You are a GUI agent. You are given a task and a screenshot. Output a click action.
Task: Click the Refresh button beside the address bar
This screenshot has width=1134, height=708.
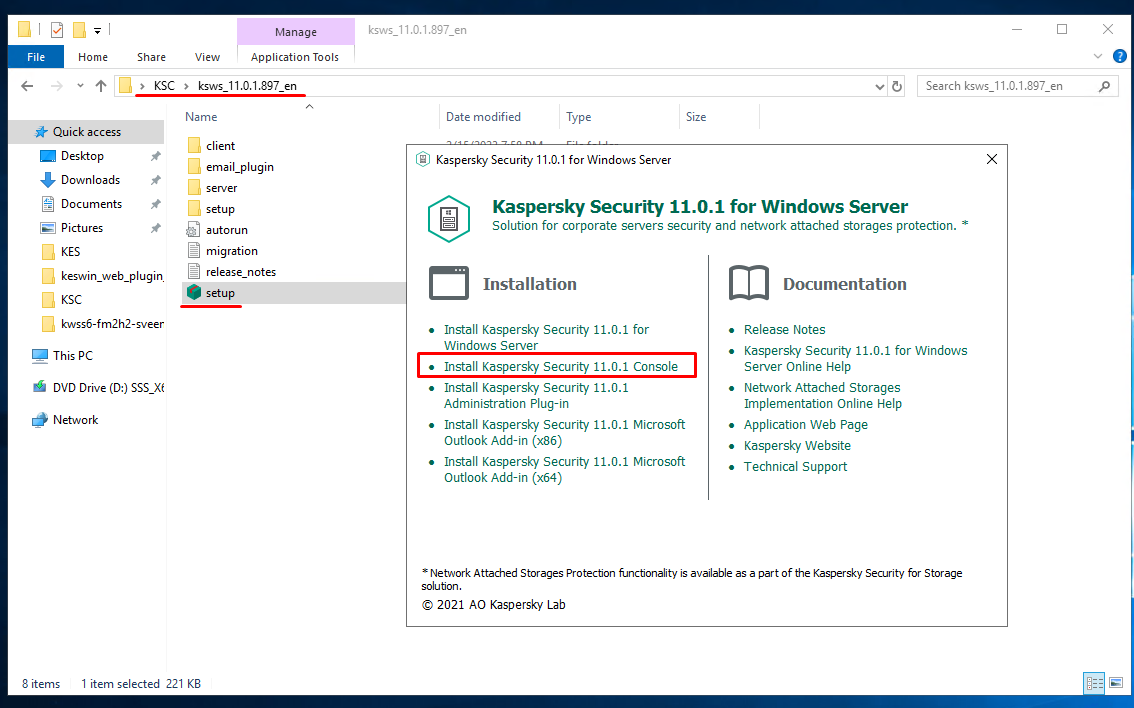(897, 86)
